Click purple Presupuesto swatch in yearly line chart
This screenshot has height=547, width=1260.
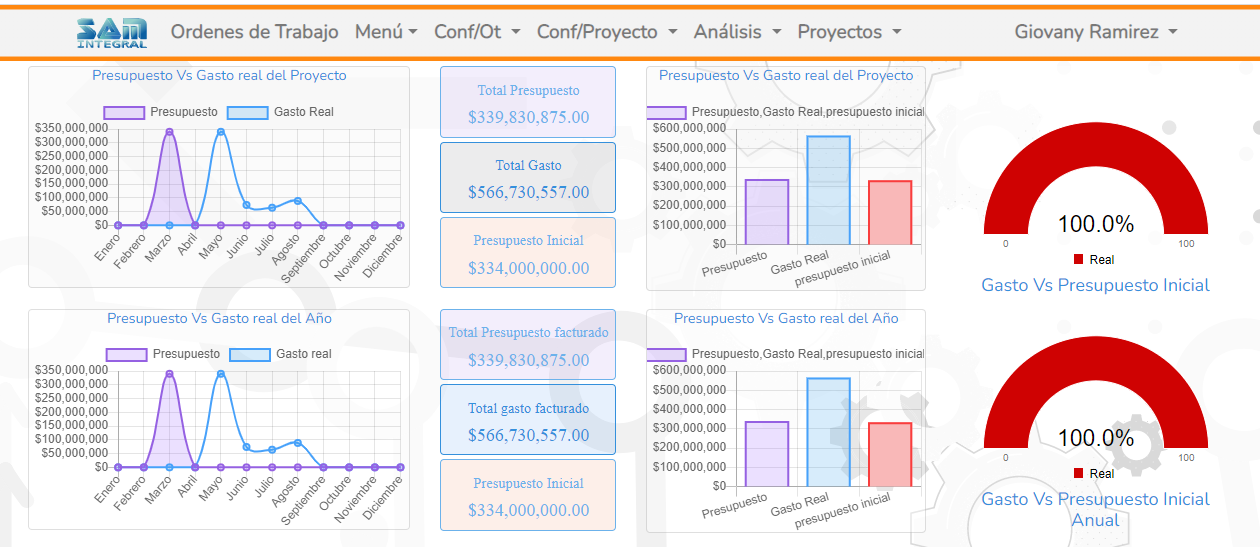coord(126,354)
